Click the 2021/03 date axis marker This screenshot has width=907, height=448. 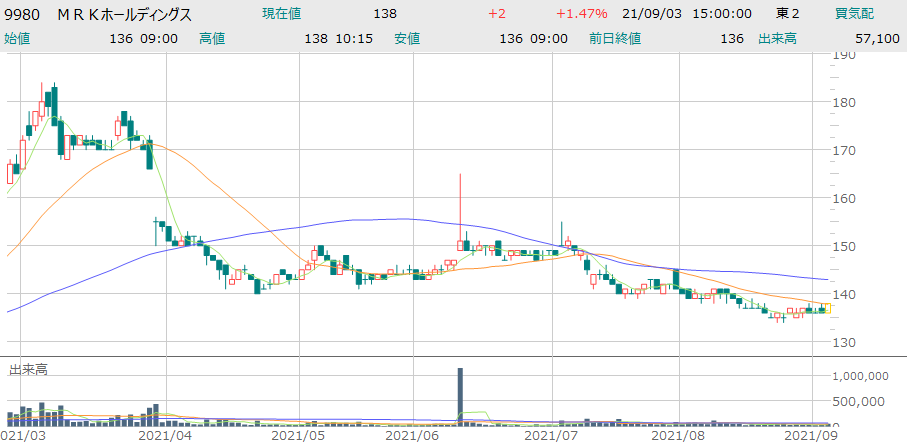[25, 437]
